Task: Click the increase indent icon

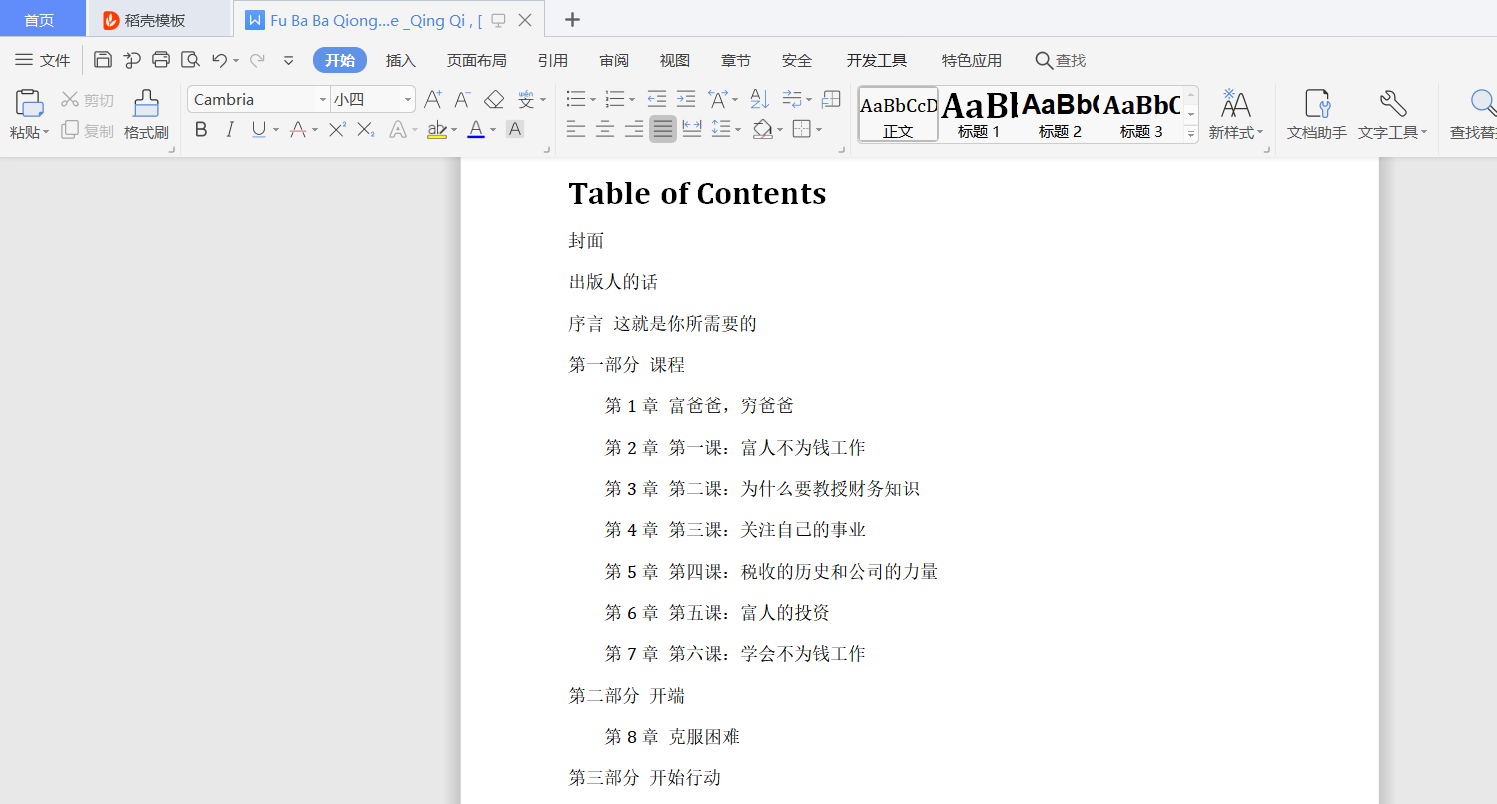Action: [685, 99]
